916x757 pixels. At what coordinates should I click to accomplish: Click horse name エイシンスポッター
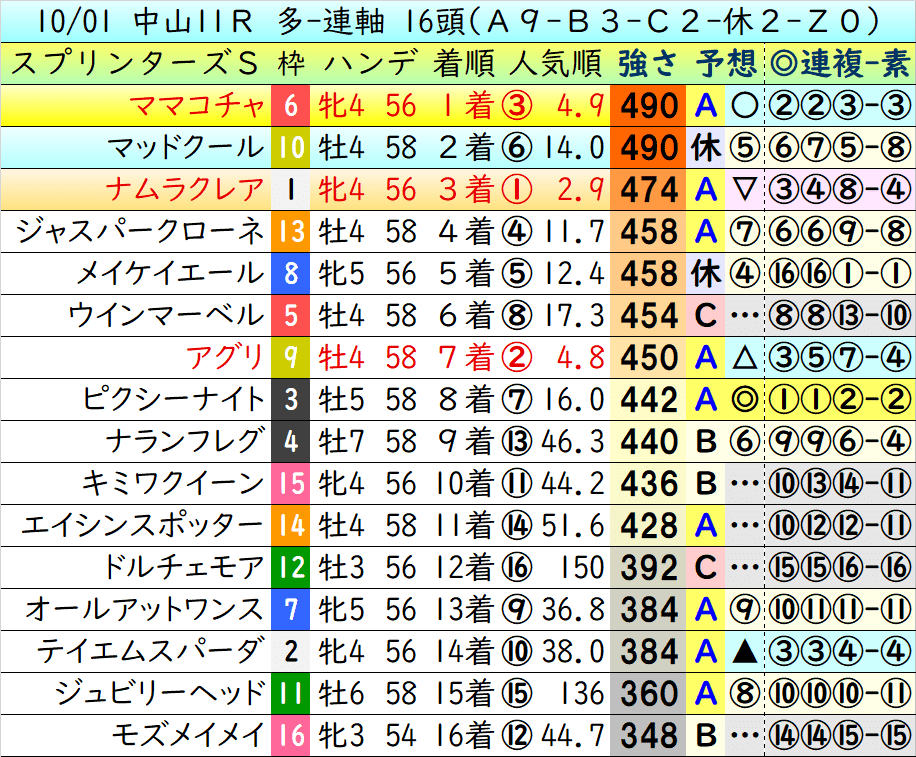click(143, 526)
